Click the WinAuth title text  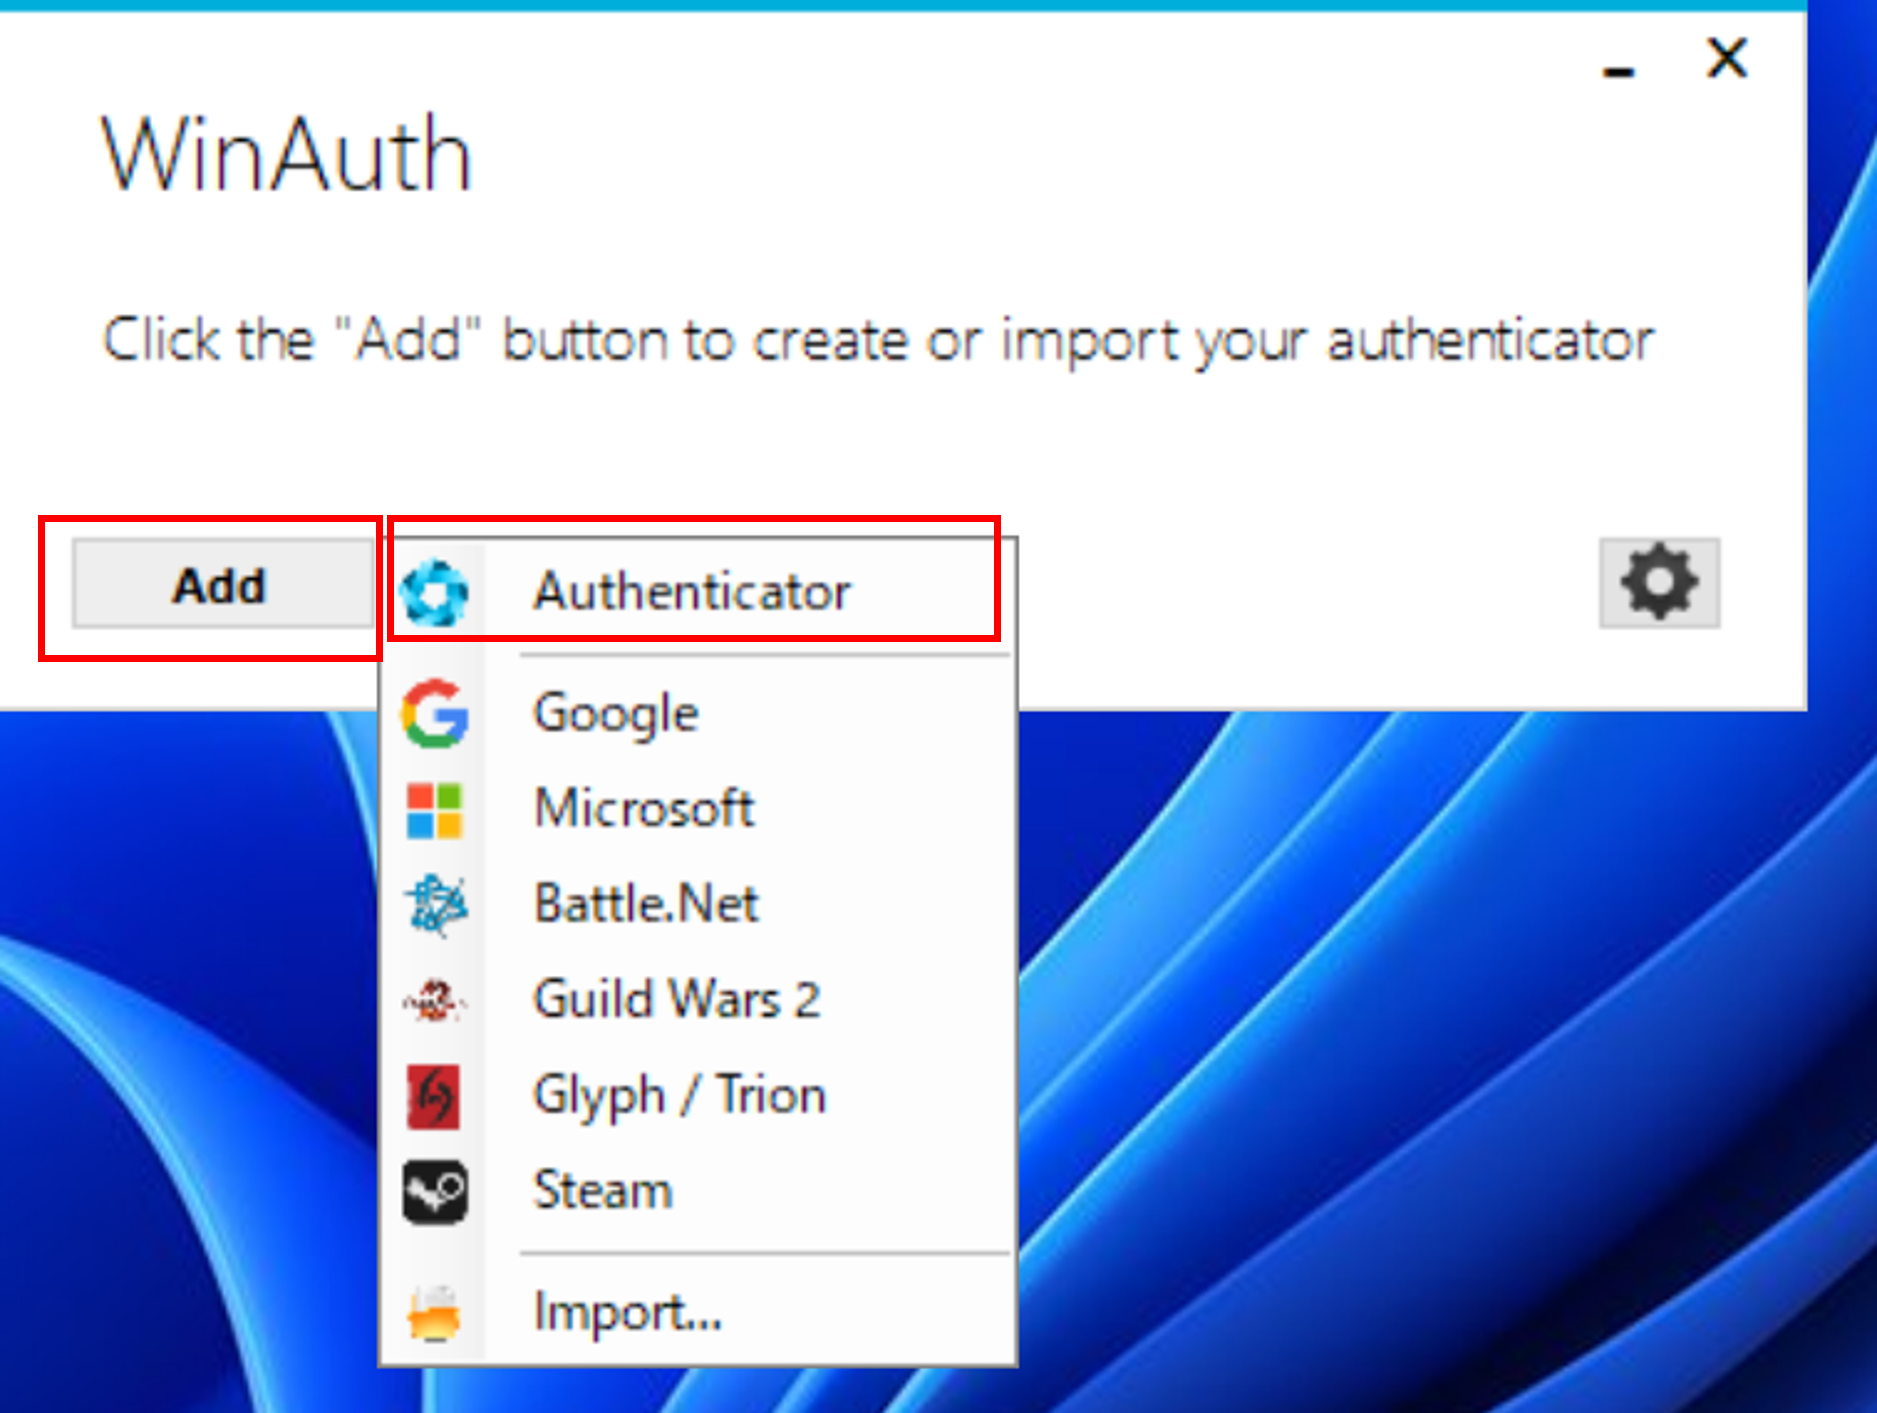click(x=286, y=153)
